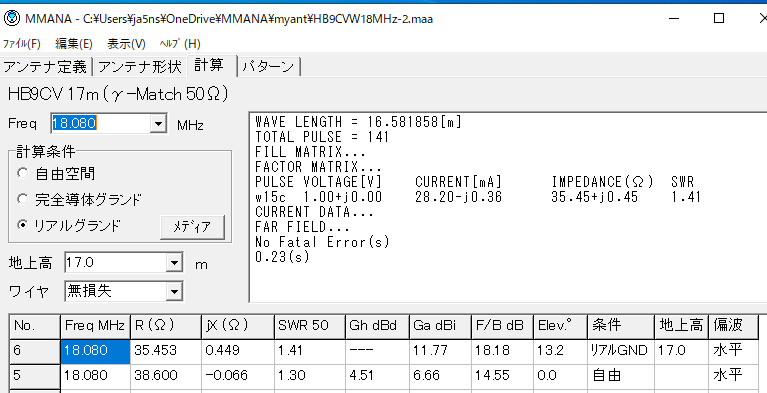Screen dimensions: 767x393
Task: Click the メディア button
Action: point(192,227)
